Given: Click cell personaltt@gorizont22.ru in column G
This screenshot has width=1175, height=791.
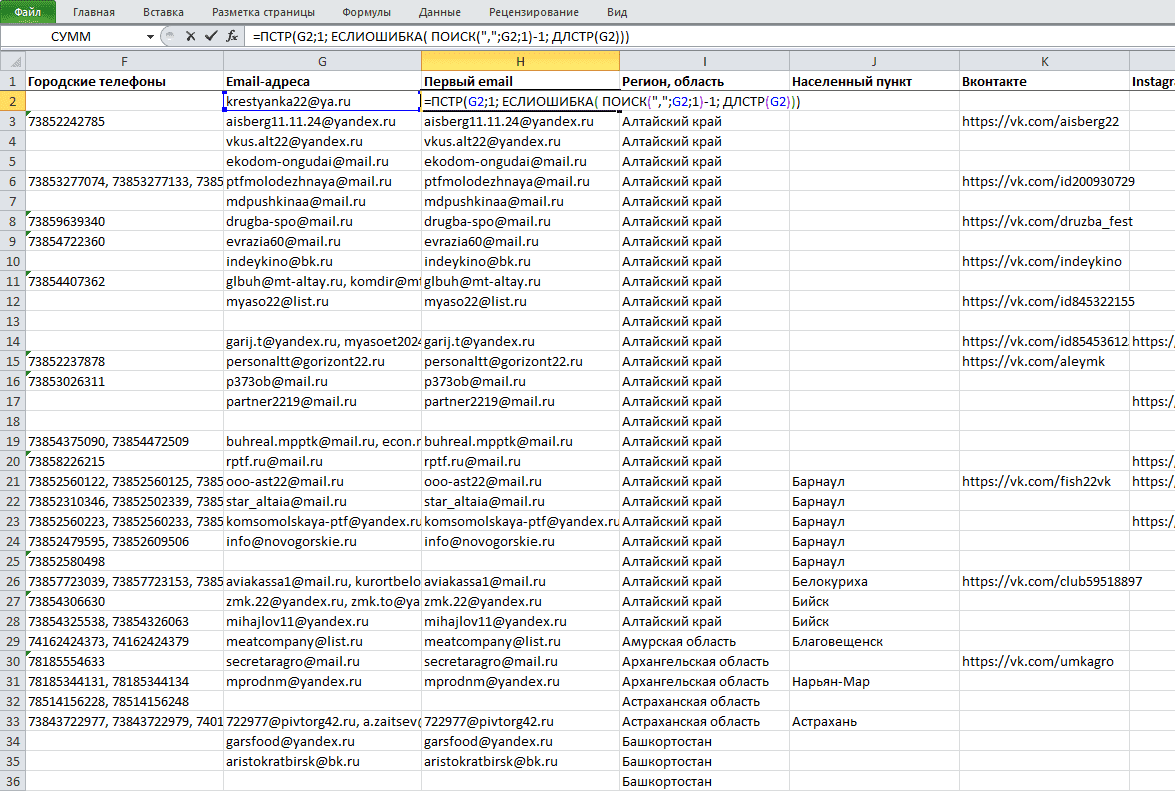Looking at the screenshot, I should click(322, 361).
